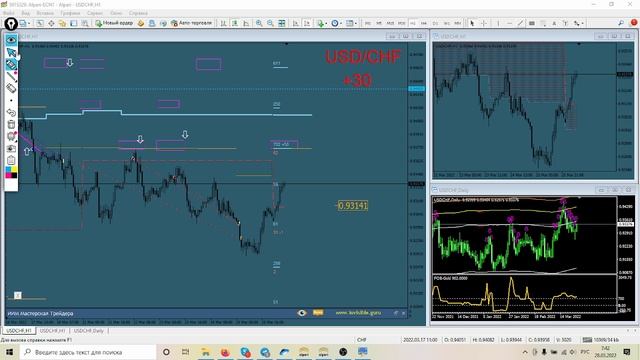The height and width of the screenshot is (360, 640).
Task: Toggle Авто-торговля button
Action: tap(191, 23)
